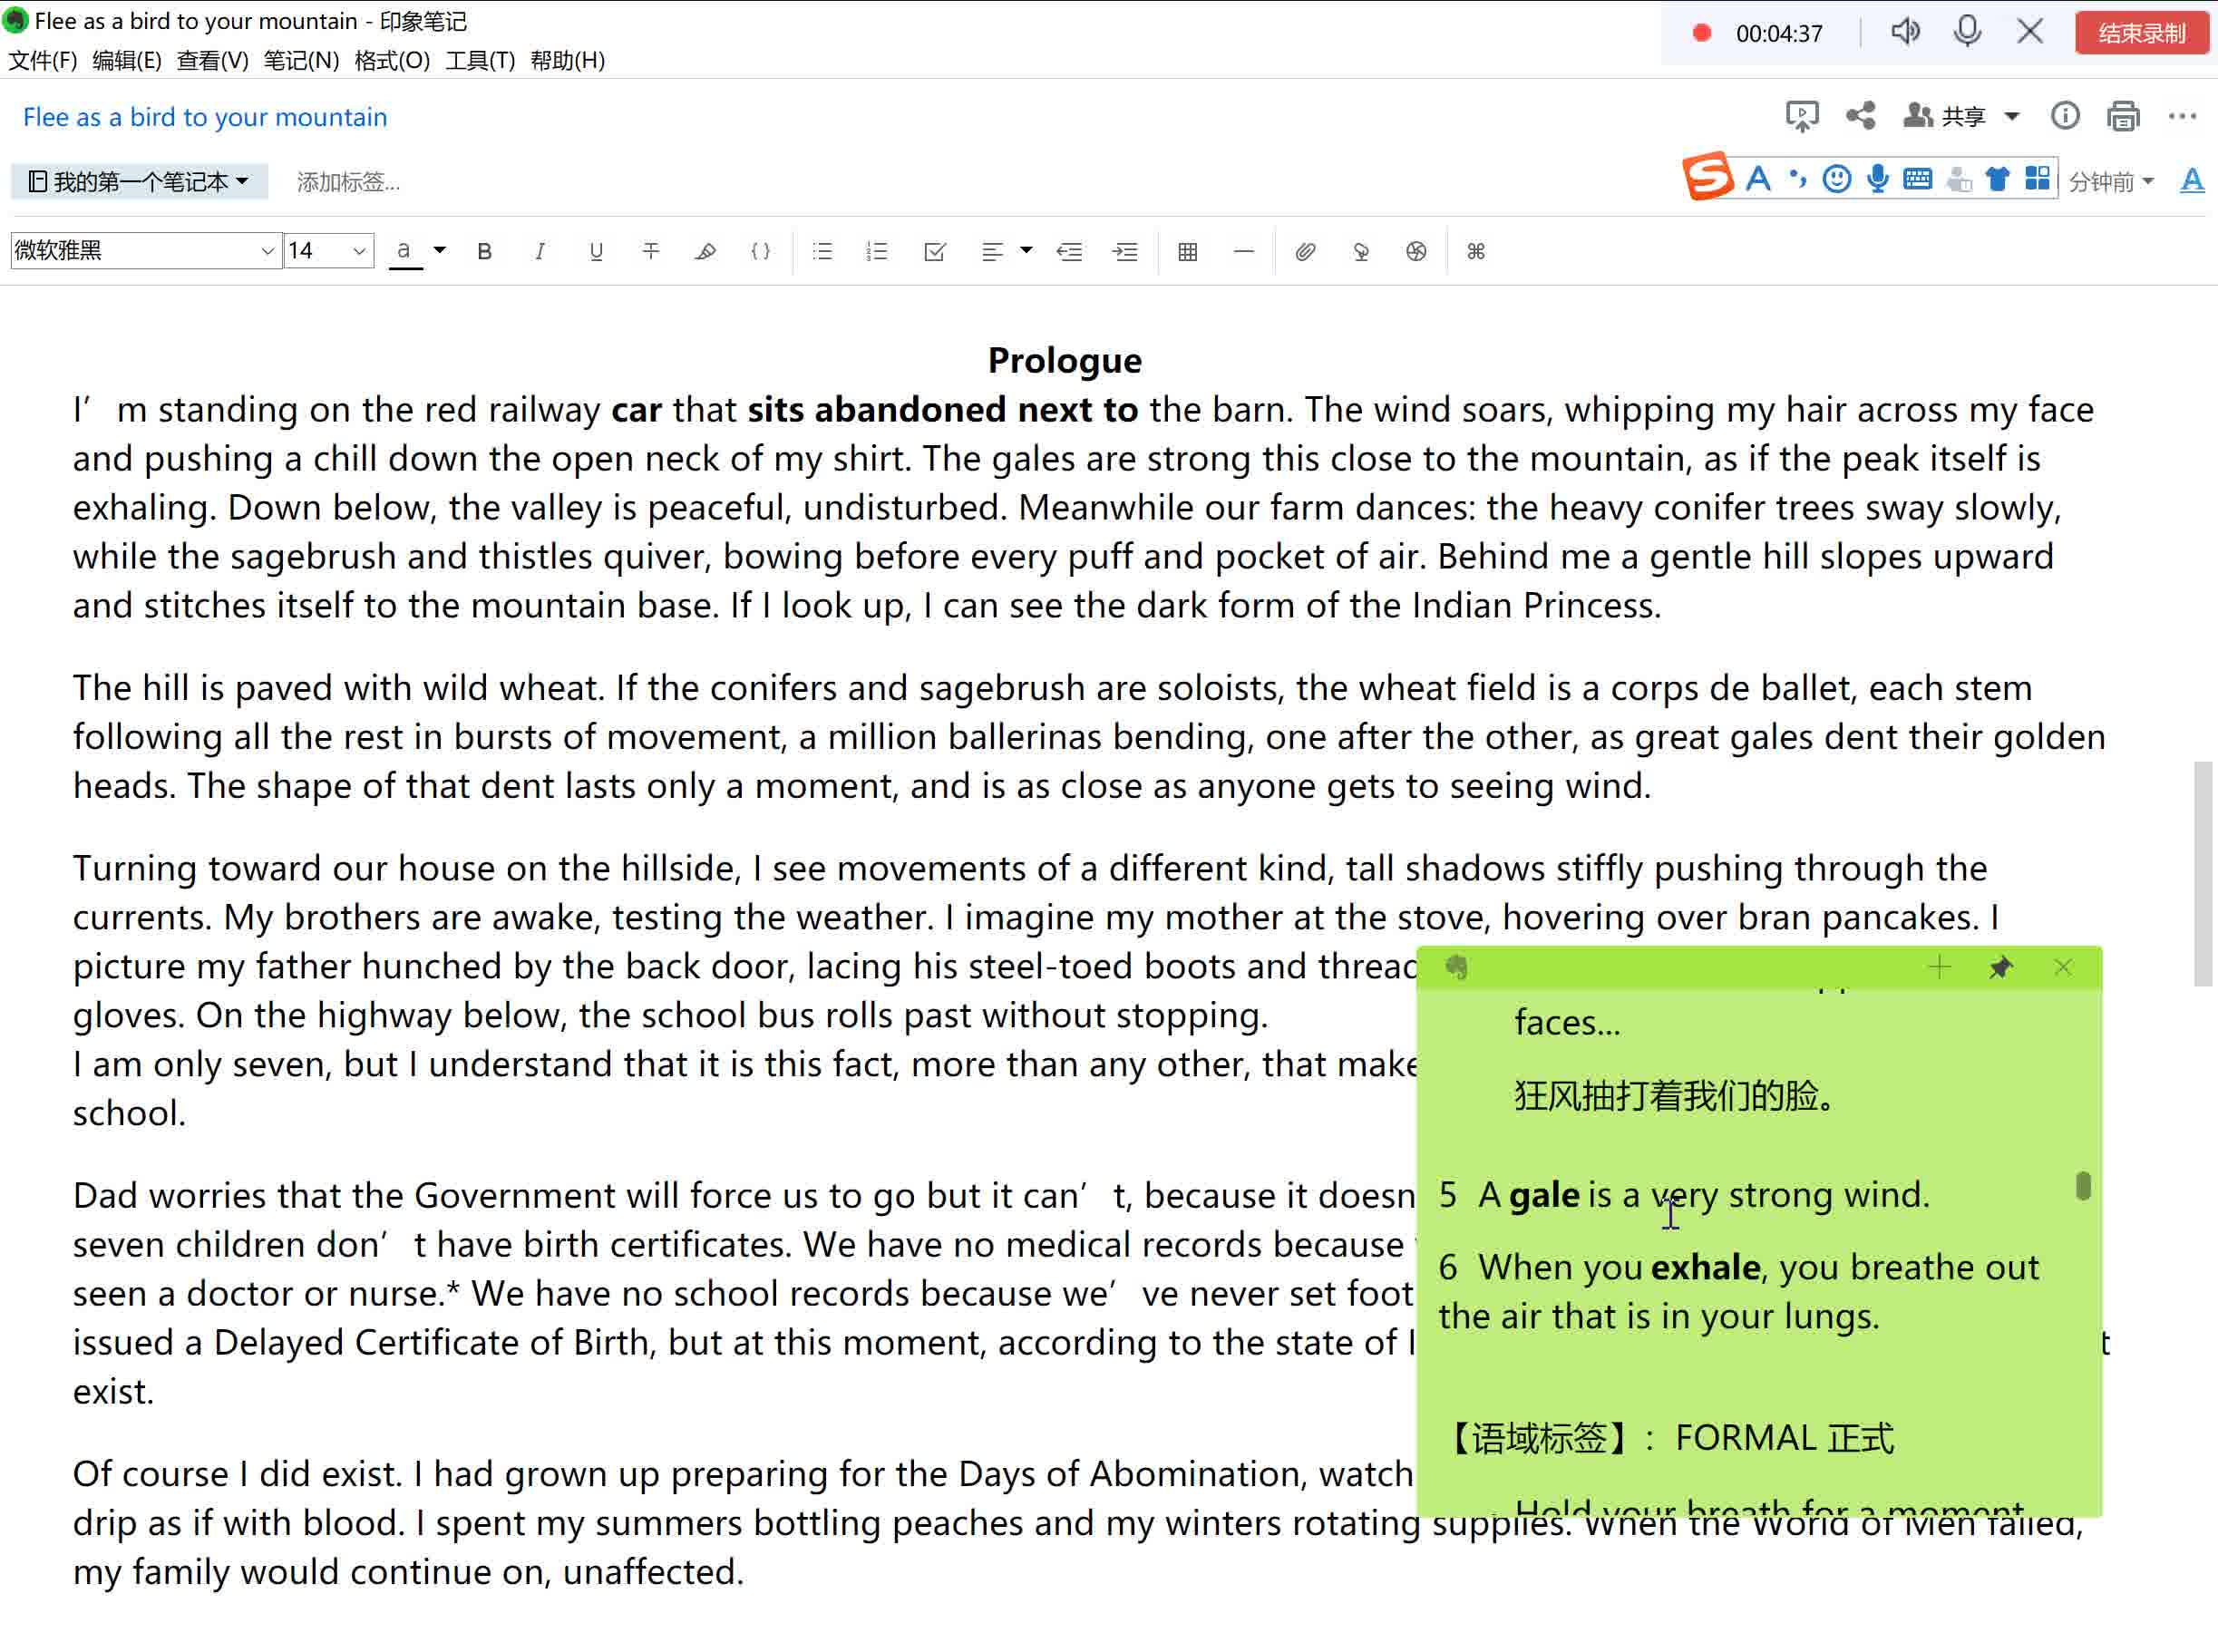Click the font color a swatch
Screen dimensions: 2218x1652
(x=404, y=251)
